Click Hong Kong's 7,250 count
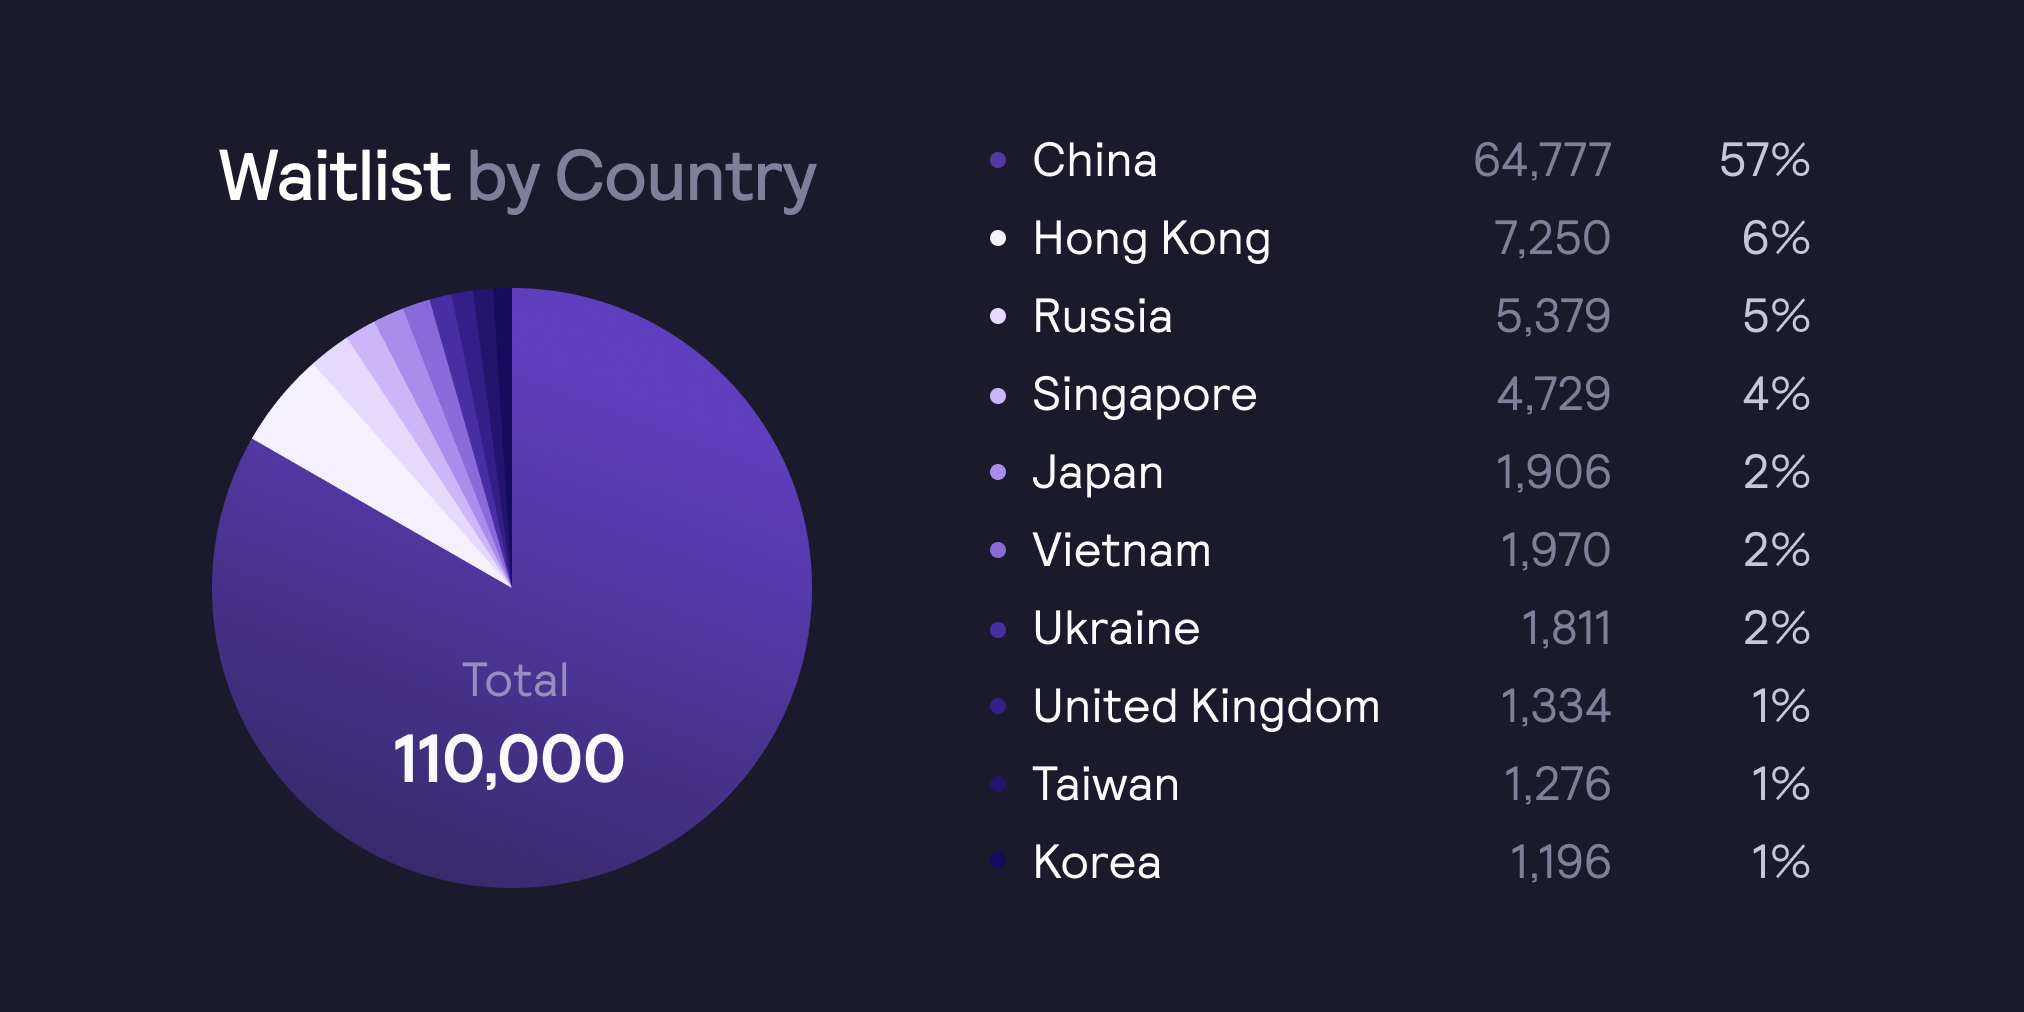This screenshot has width=2024, height=1012. click(x=1552, y=238)
